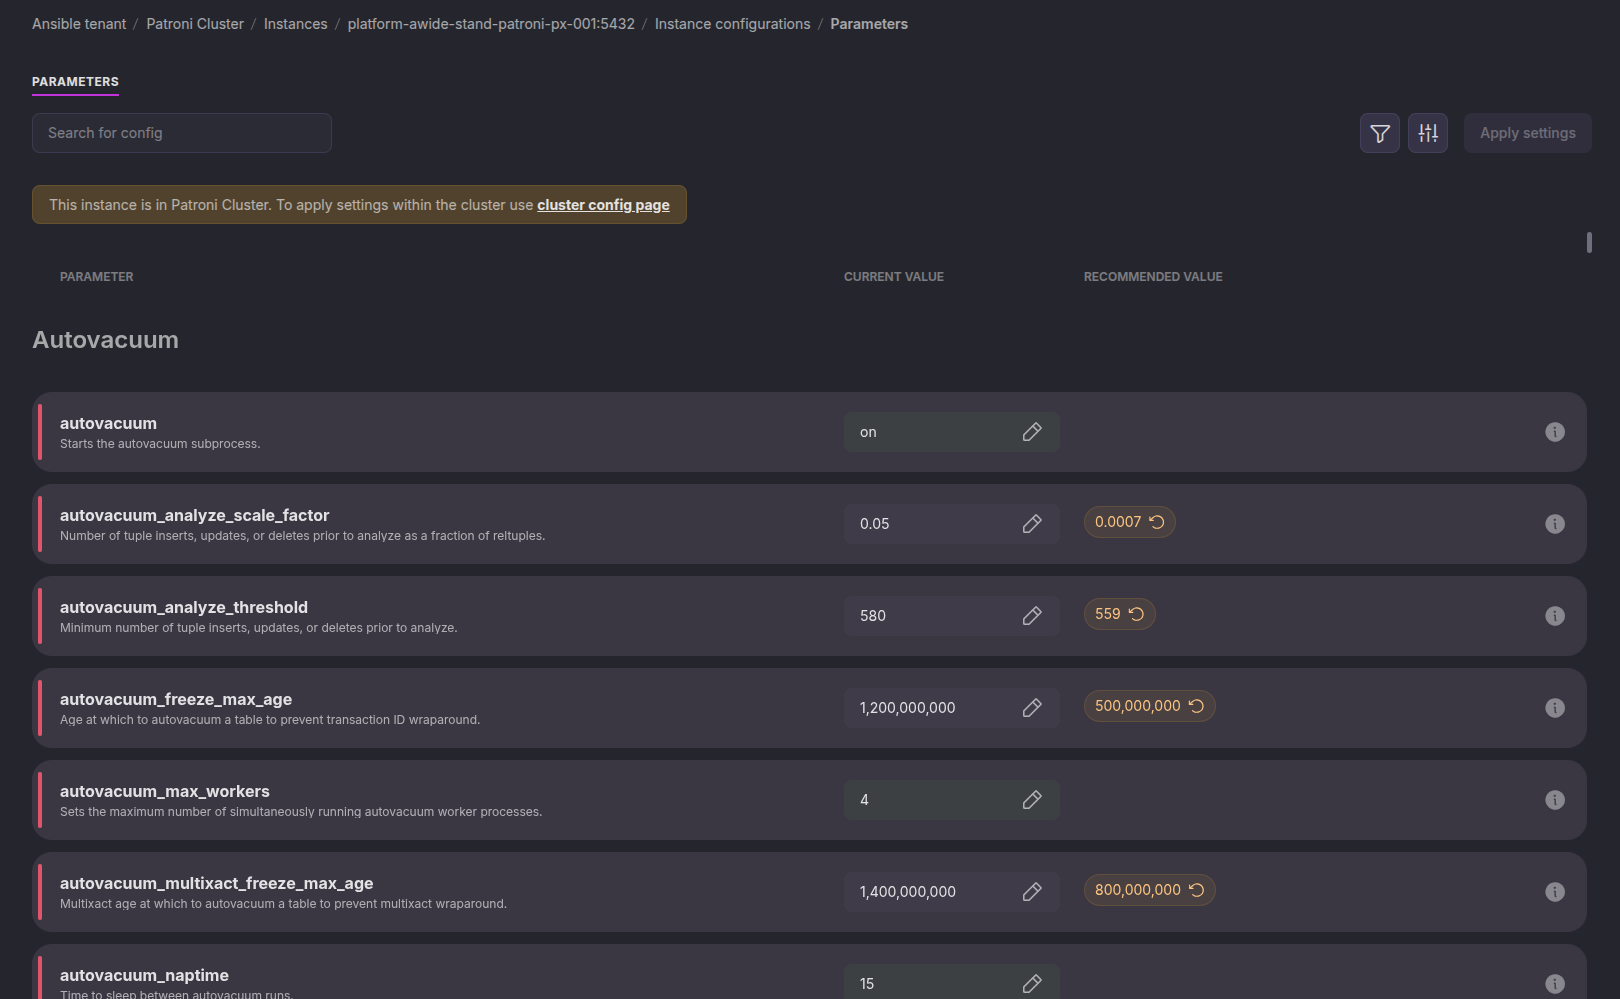The width and height of the screenshot is (1620, 999).
Task: Edit autovacuum_naptime with its pencil icon
Action: pos(1032,983)
